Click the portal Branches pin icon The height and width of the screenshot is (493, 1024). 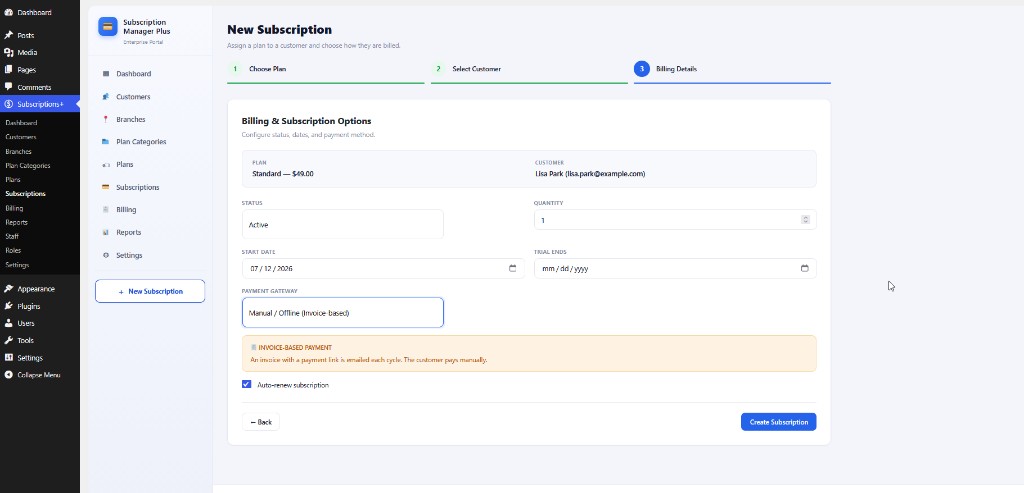coord(106,119)
